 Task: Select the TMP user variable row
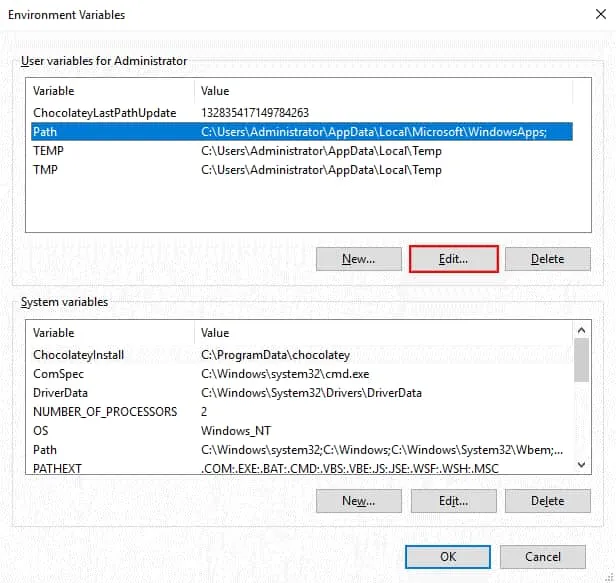(x=47, y=170)
